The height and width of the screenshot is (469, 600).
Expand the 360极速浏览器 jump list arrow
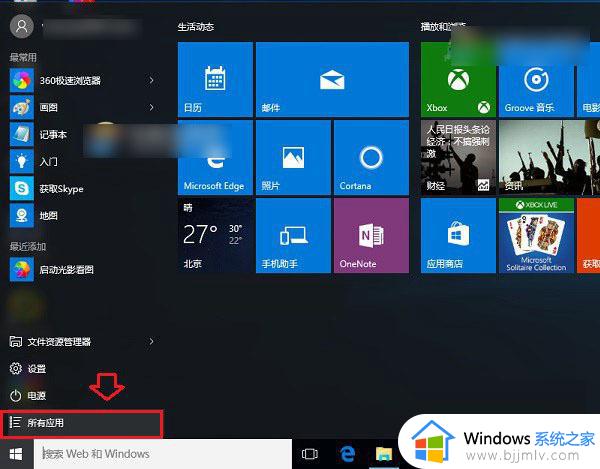[152, 80]
